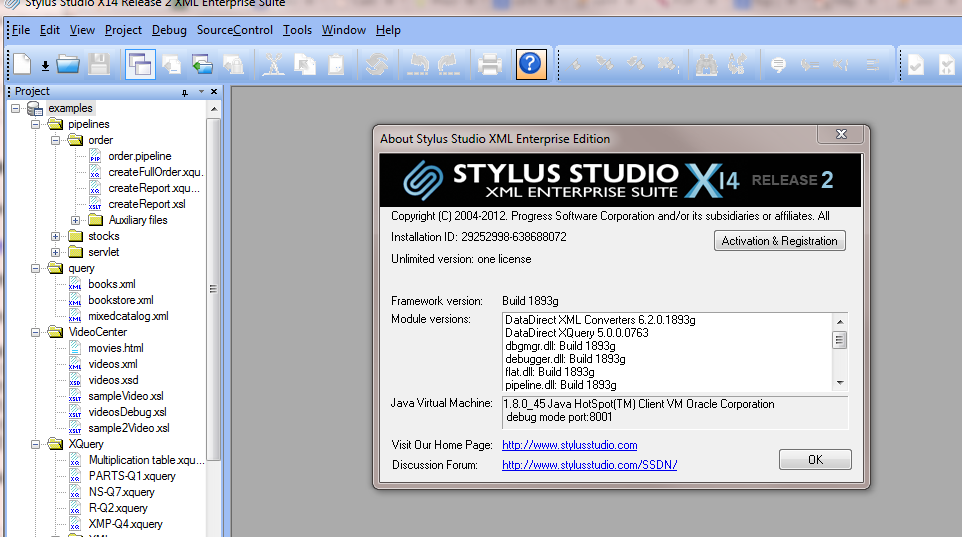Expand the Auxiliary files folder
The height and width of the screenshot is (537, 962).
click(x=75, y=220)
